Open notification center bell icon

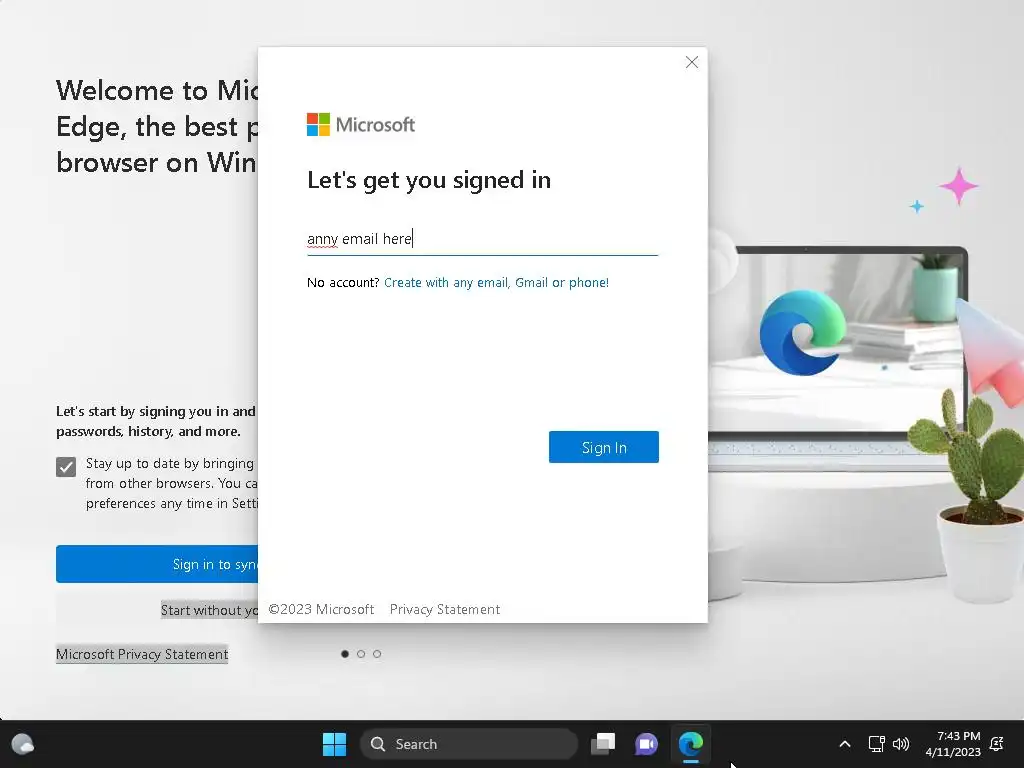click(x=997, y=744)
